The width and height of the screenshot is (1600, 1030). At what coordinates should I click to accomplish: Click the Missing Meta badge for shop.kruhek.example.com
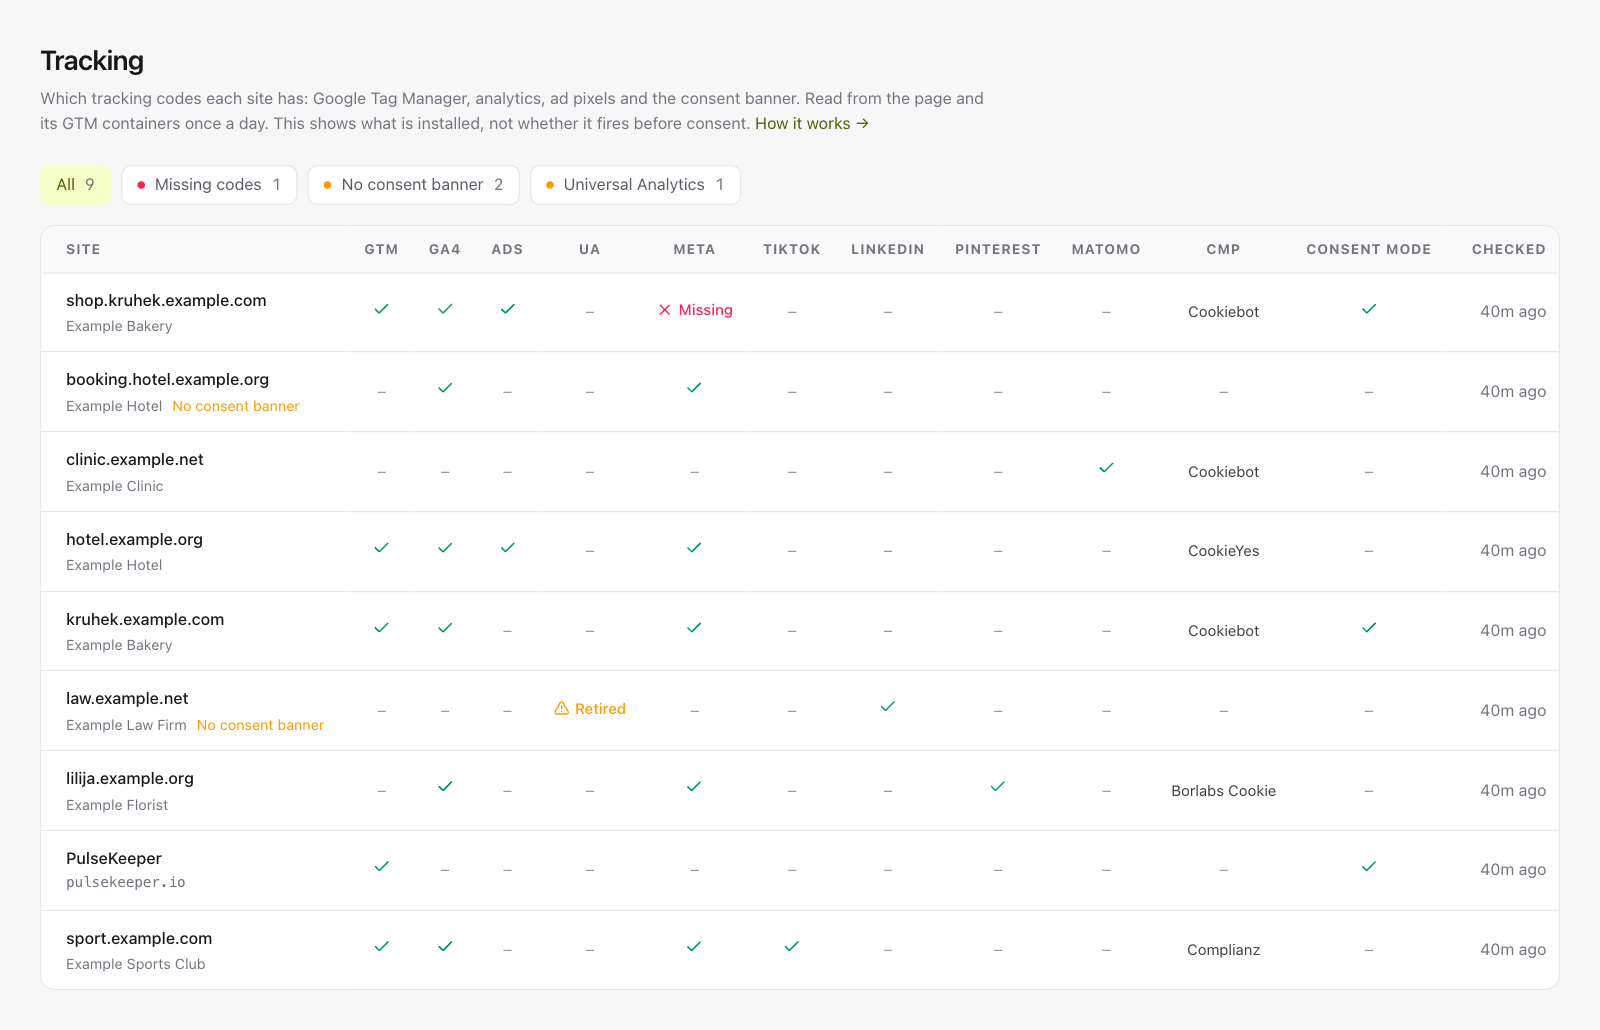pyautogui.click(x=695, y=310)
